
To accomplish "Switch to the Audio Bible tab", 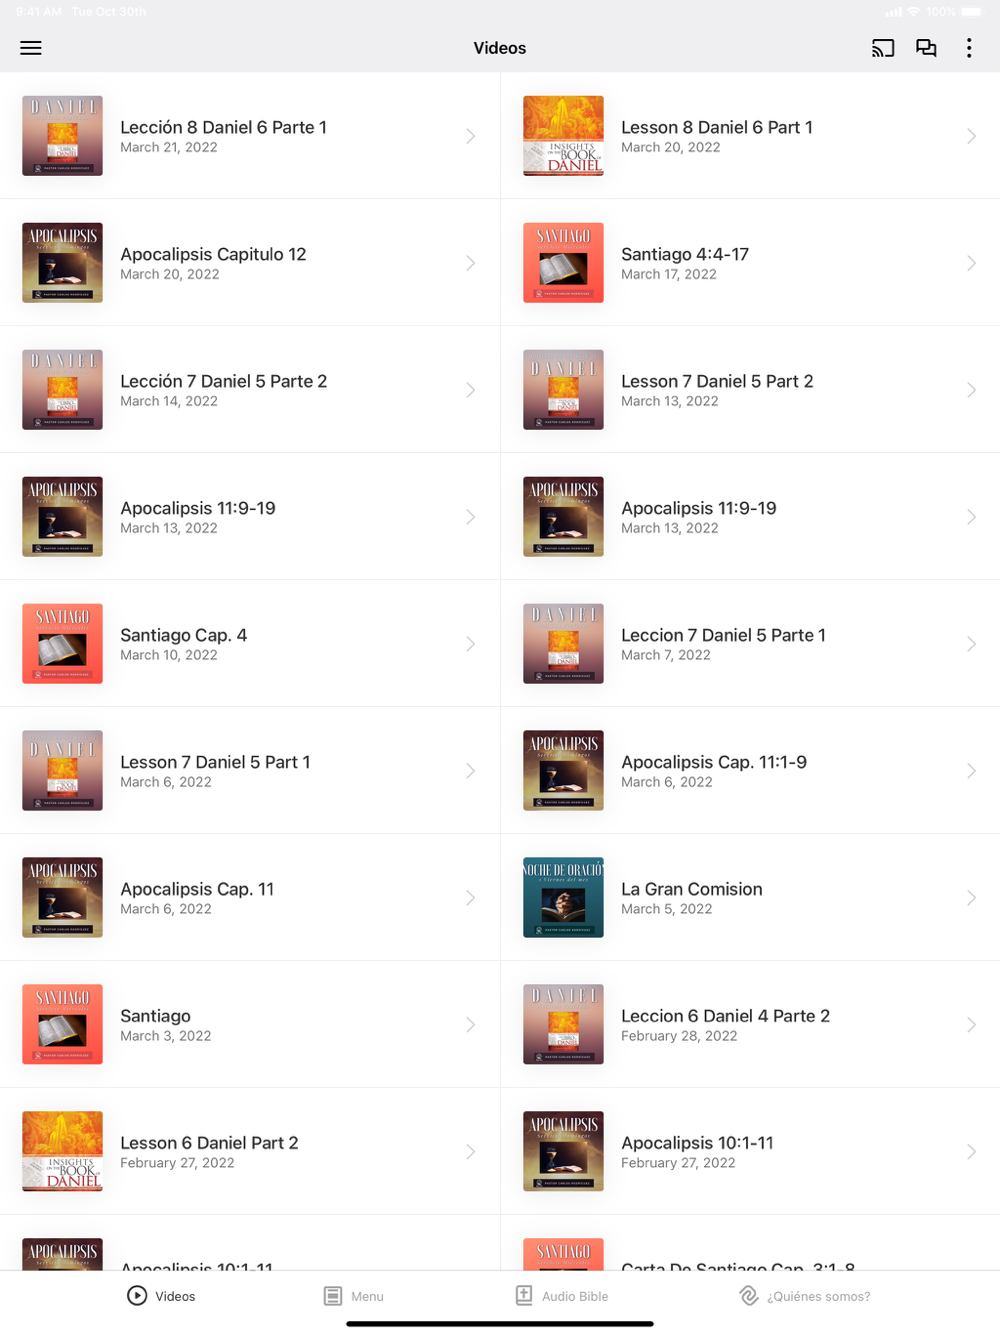I will click(562, 1296).
